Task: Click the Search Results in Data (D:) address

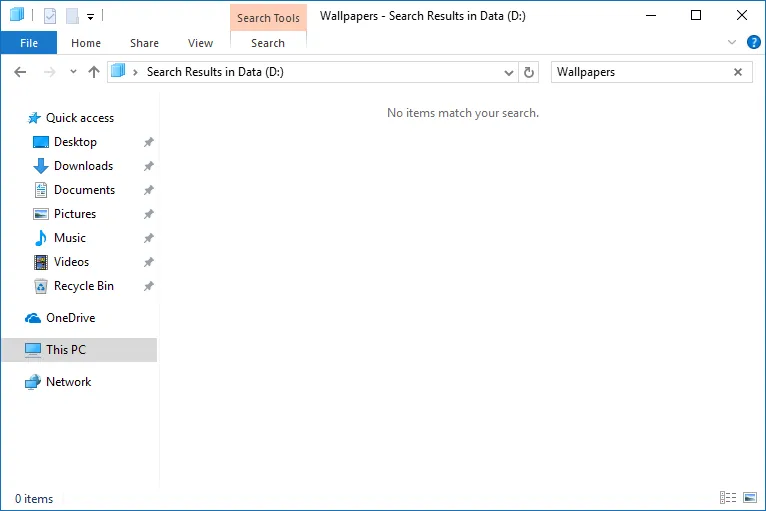Action: click(215, 72)
